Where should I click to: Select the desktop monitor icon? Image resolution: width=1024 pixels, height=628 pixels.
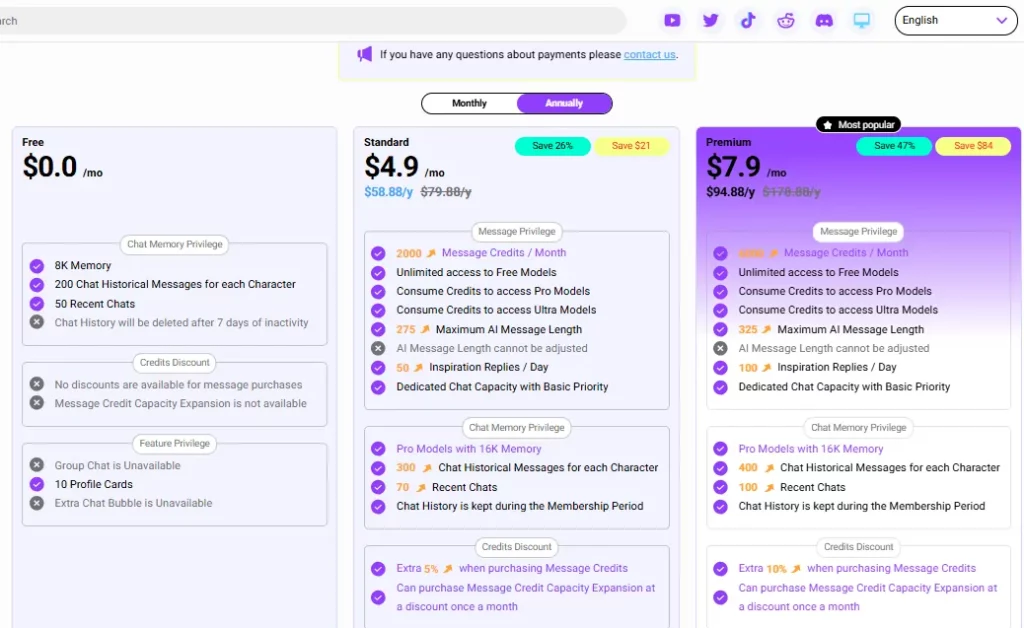pos(861,20)
